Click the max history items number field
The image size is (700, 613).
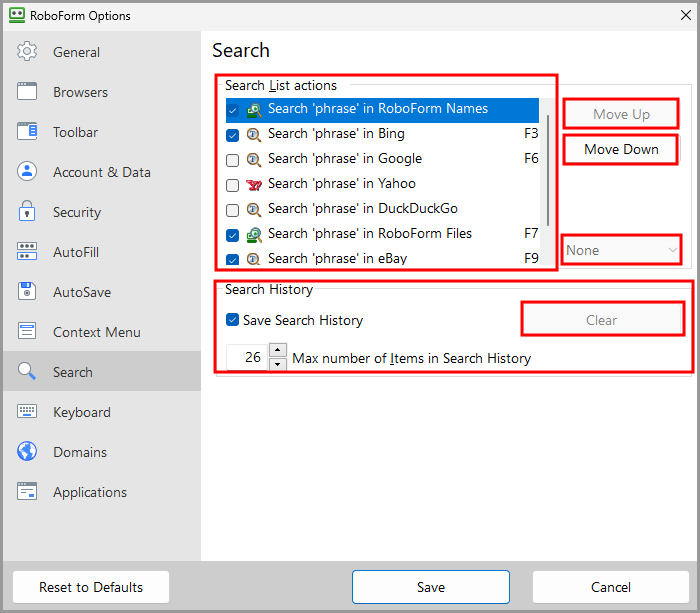[247, 357]
